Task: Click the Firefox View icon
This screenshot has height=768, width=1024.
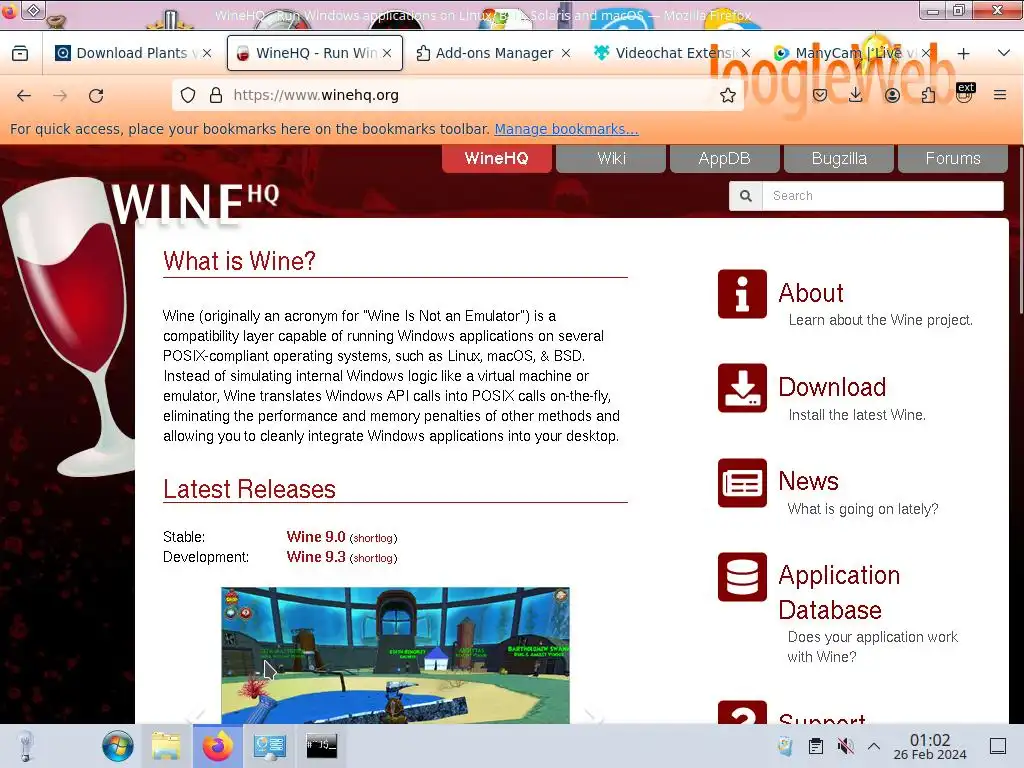Action: click(20, 53)
